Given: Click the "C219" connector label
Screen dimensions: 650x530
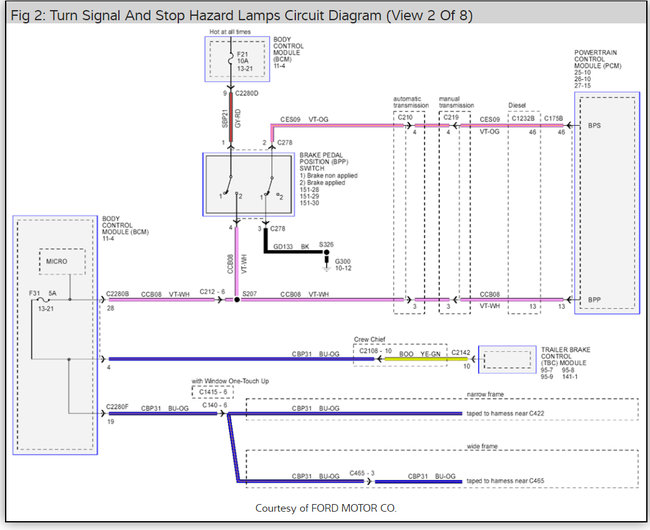Looking at the screenshot, I should tap(451, 117).
